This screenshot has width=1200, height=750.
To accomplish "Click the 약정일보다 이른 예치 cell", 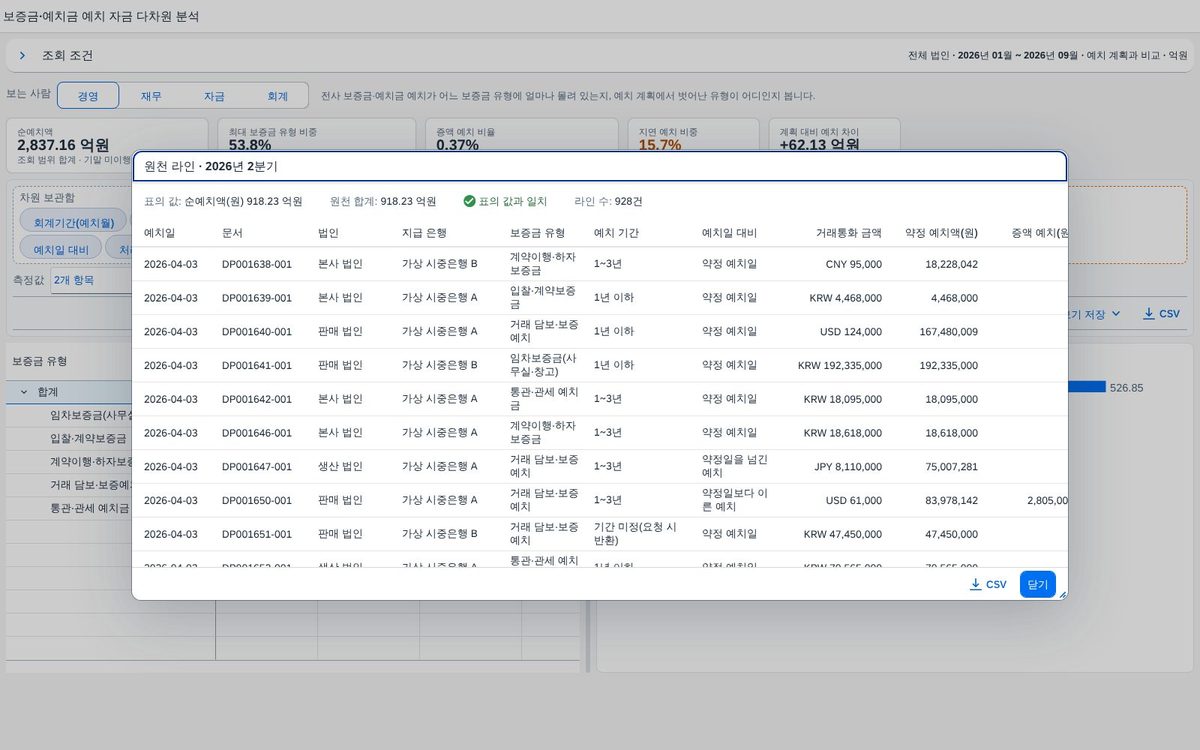I will tap(737, 501).
